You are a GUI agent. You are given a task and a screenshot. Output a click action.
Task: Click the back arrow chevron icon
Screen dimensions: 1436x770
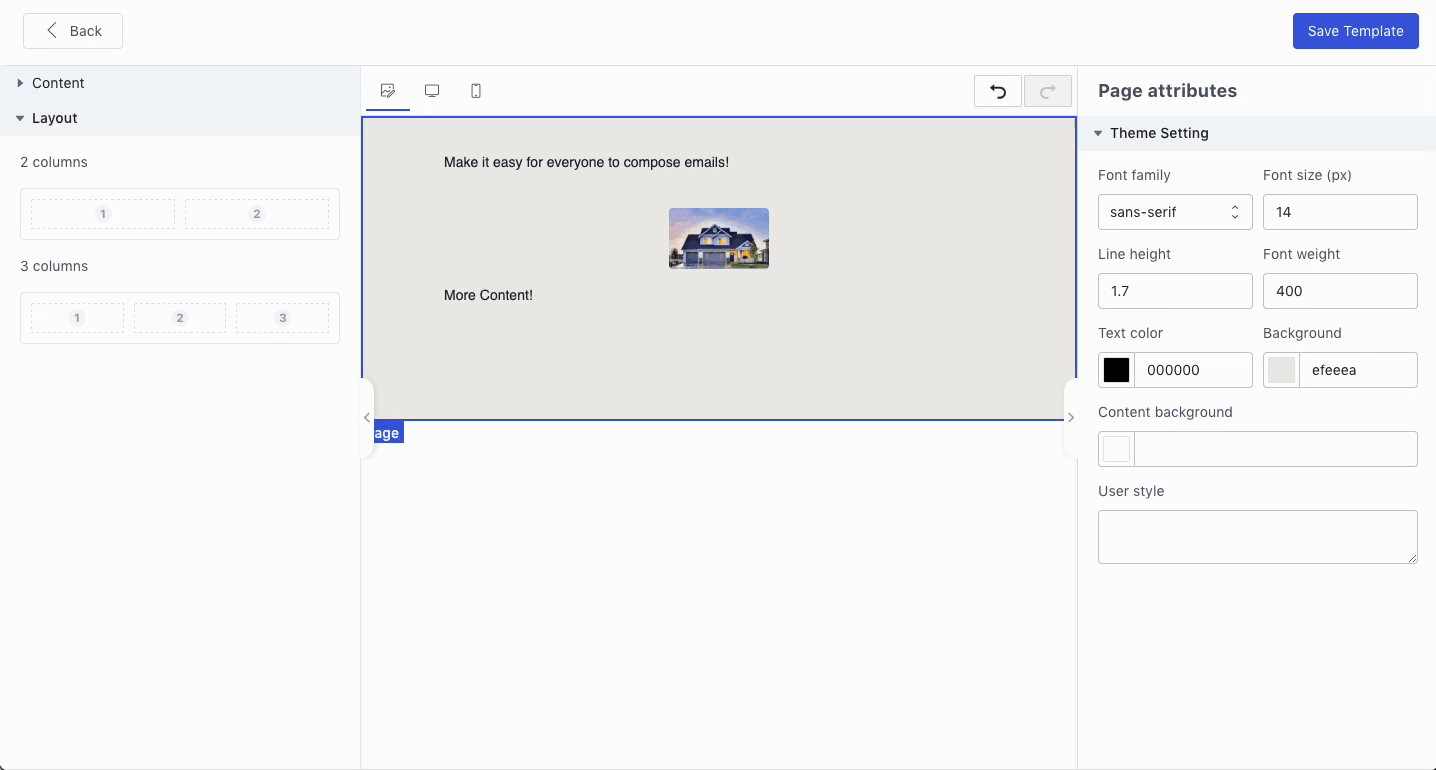[x=51, y=30]
